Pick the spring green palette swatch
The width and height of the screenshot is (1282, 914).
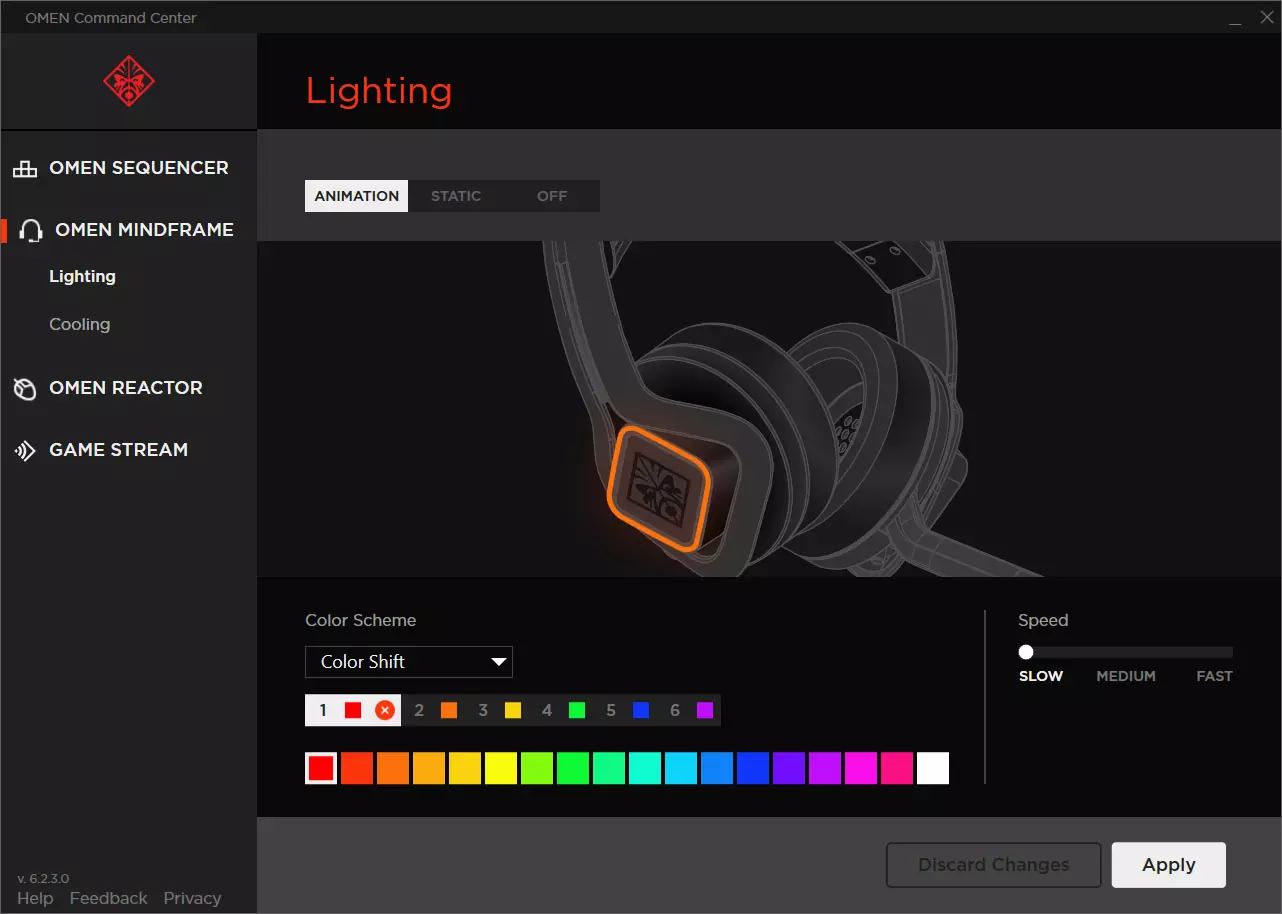[x=609, y=768]
